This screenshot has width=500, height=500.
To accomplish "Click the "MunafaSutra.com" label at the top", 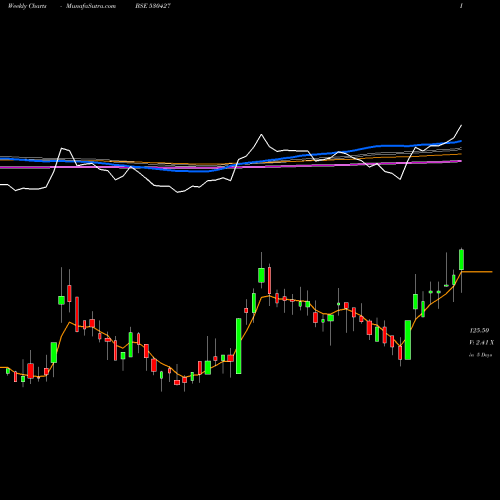I will click(91, 6).
